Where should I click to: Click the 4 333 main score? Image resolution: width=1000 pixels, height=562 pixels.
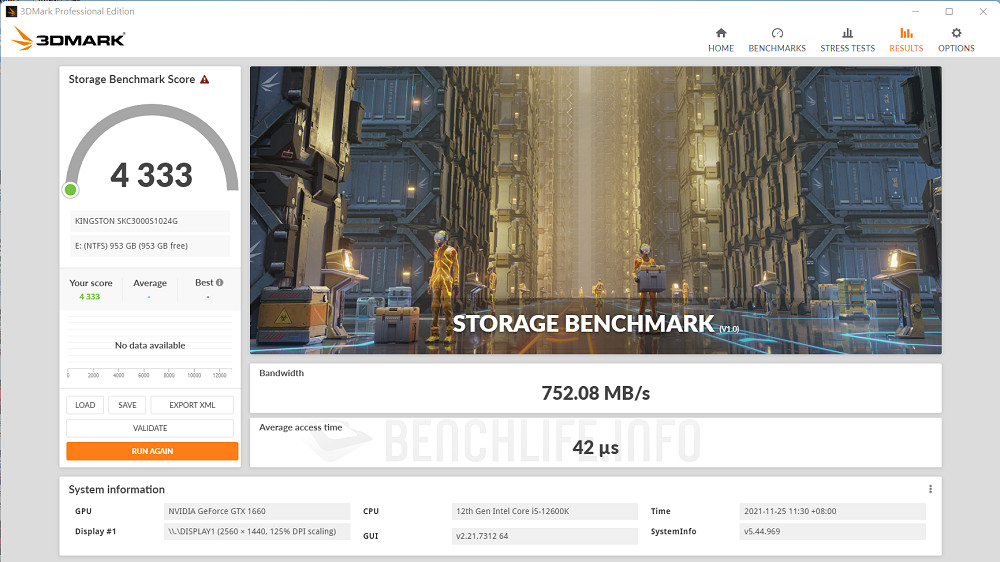(152, 175)
